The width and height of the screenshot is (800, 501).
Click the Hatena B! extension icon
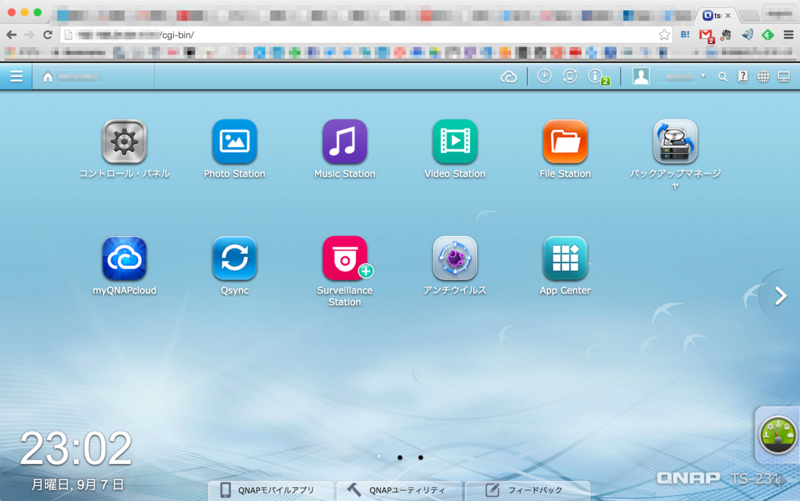click(x=685, y=34)
